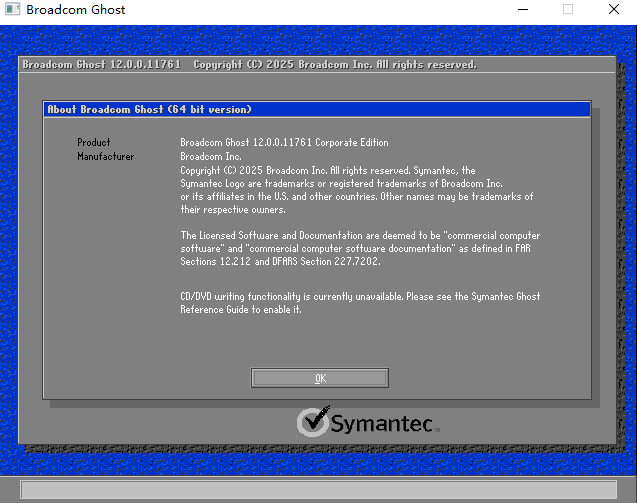
Task: Click 'their respective owners.' text line
Action: [233, 210]
